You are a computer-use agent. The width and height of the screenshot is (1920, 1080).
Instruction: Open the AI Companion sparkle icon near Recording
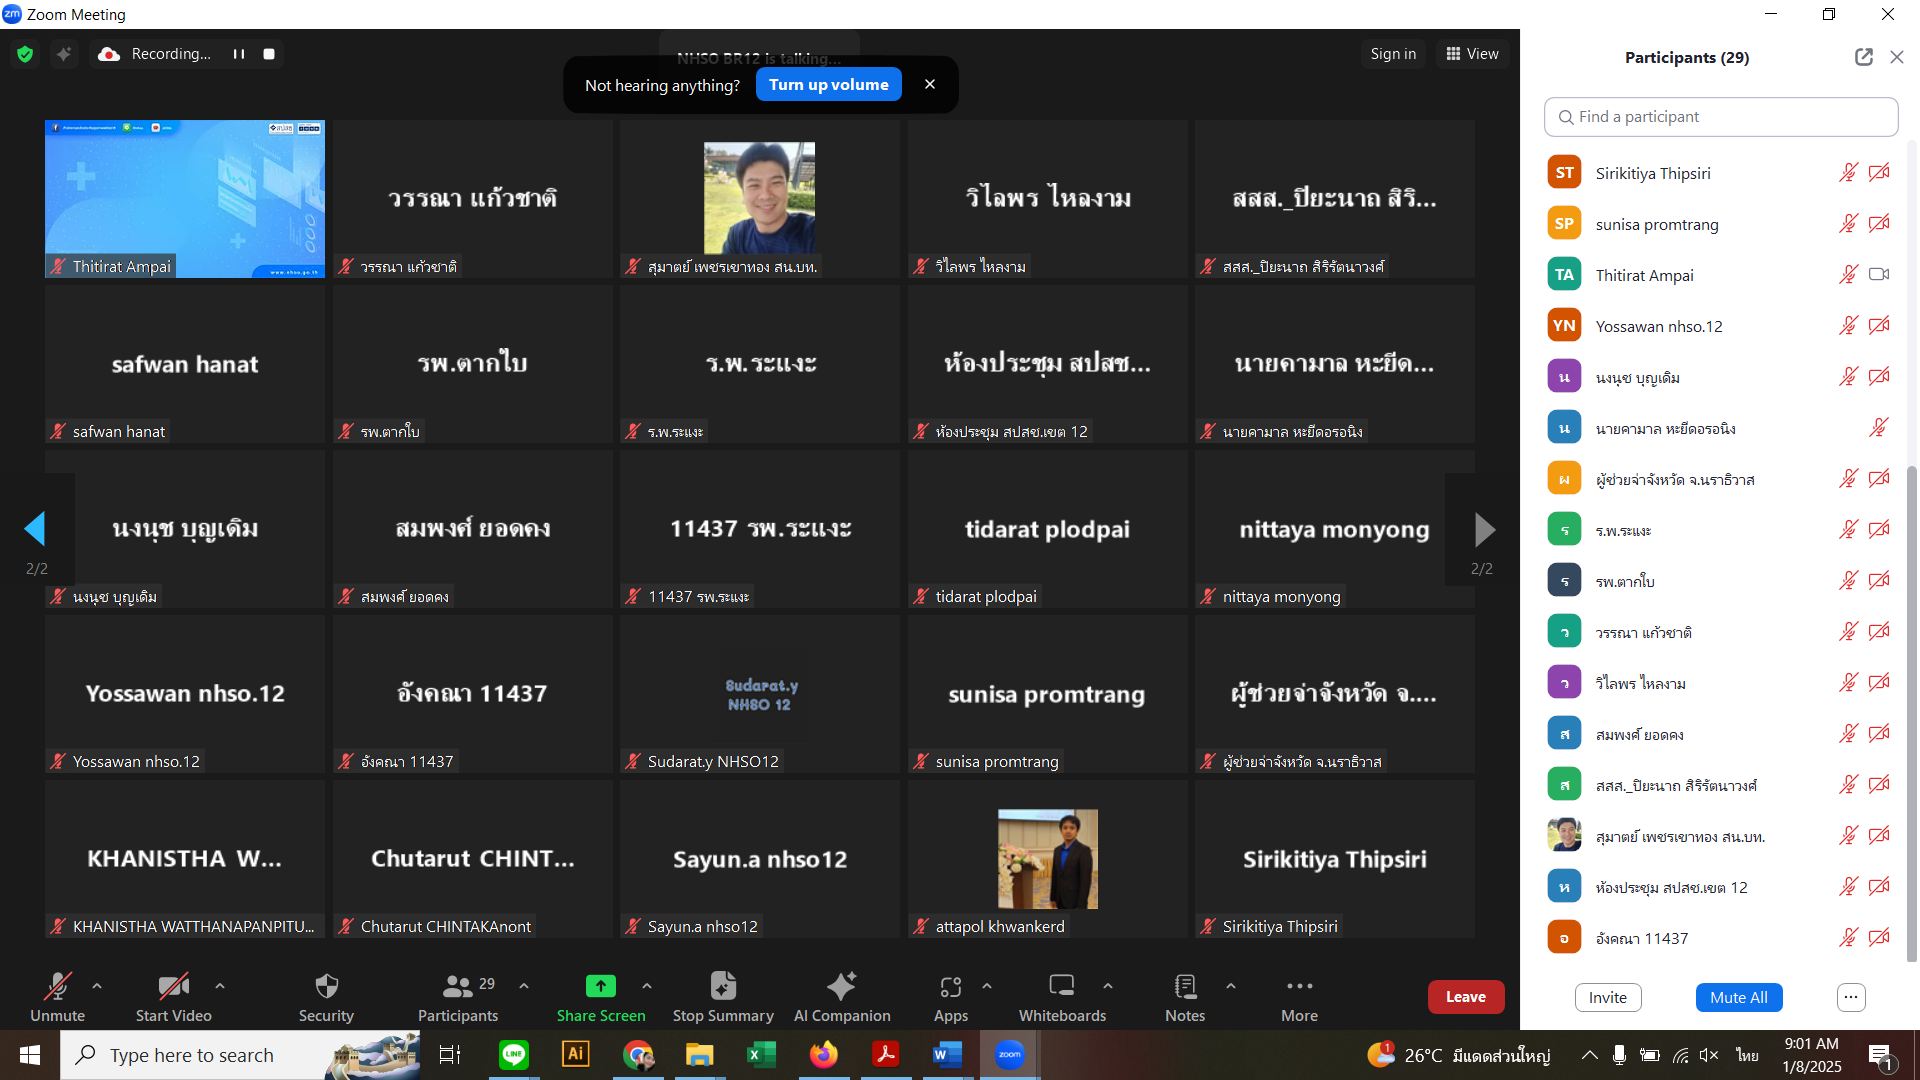click(64, 54)
